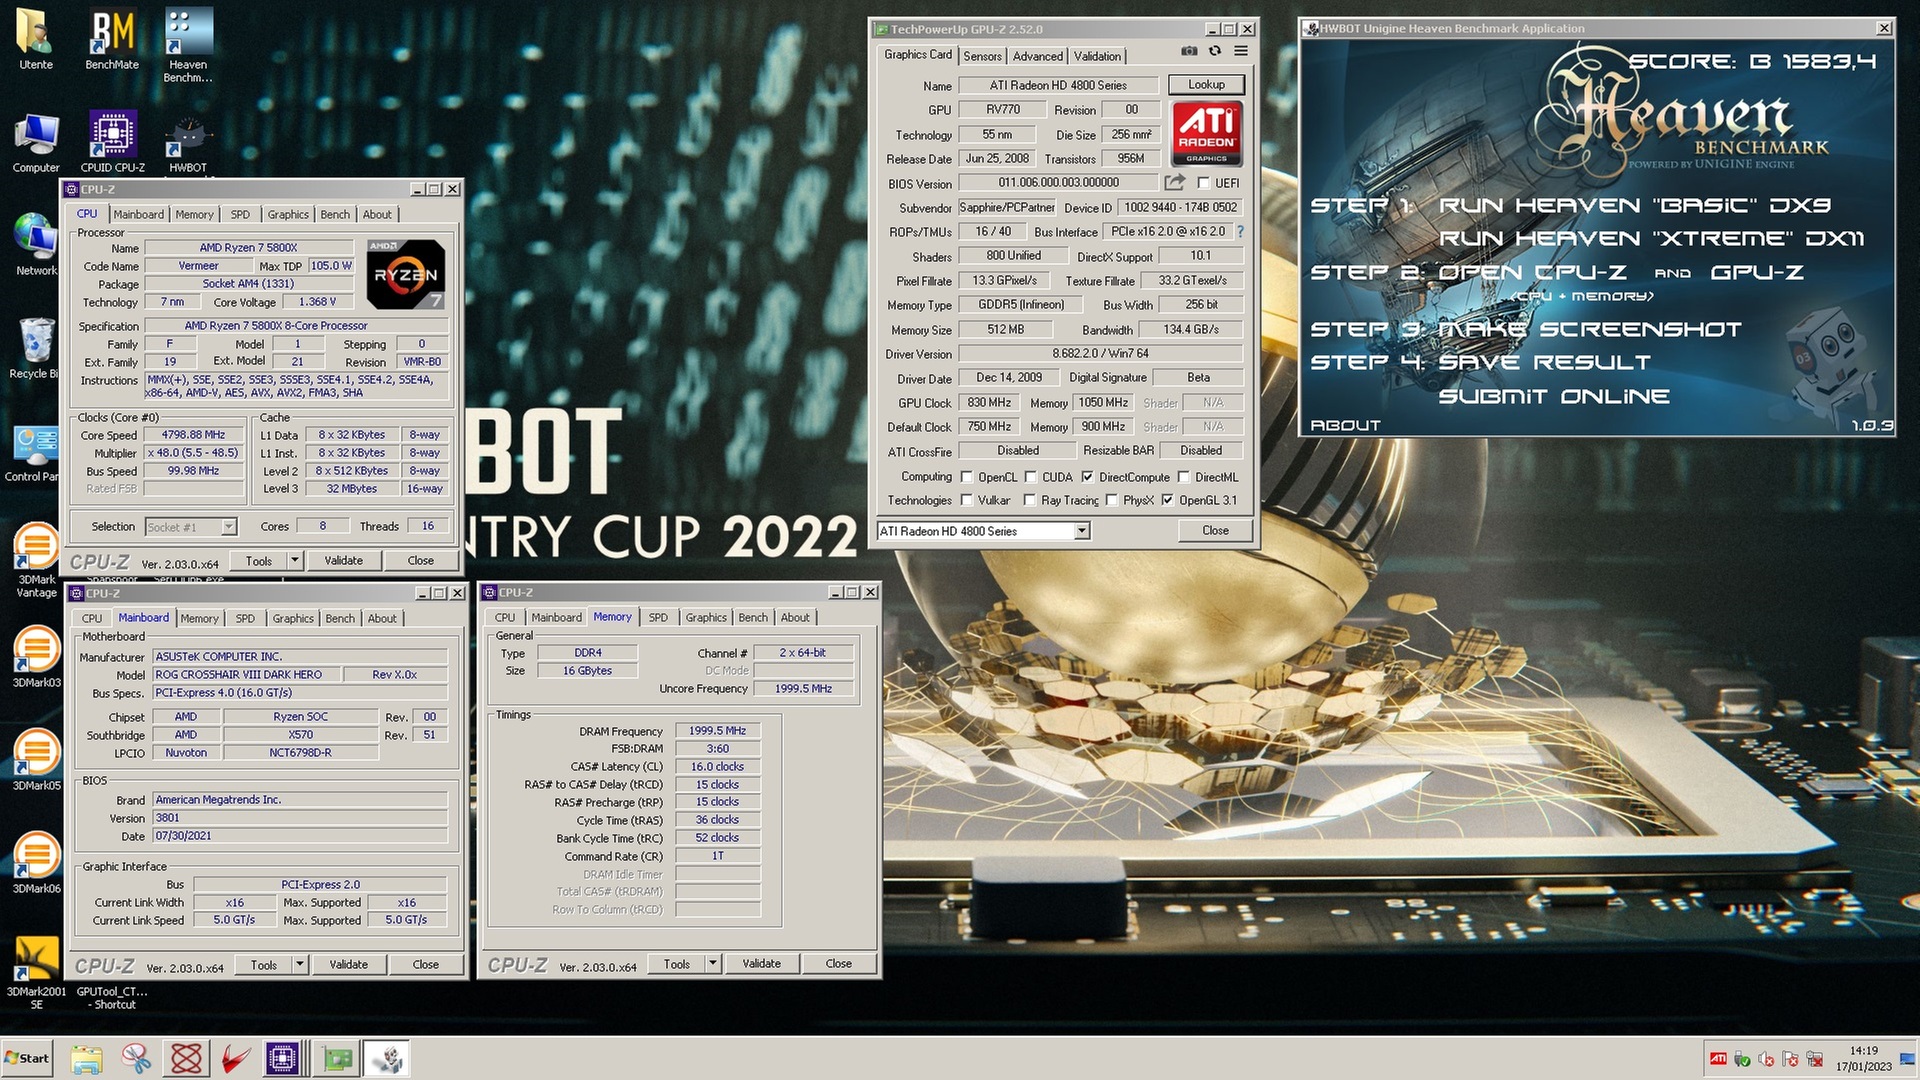The width and height of the screenshot is (1920, 1080).
Task: Toggle the Ray Tracing checkbox
Action: tap(1029, 500)
